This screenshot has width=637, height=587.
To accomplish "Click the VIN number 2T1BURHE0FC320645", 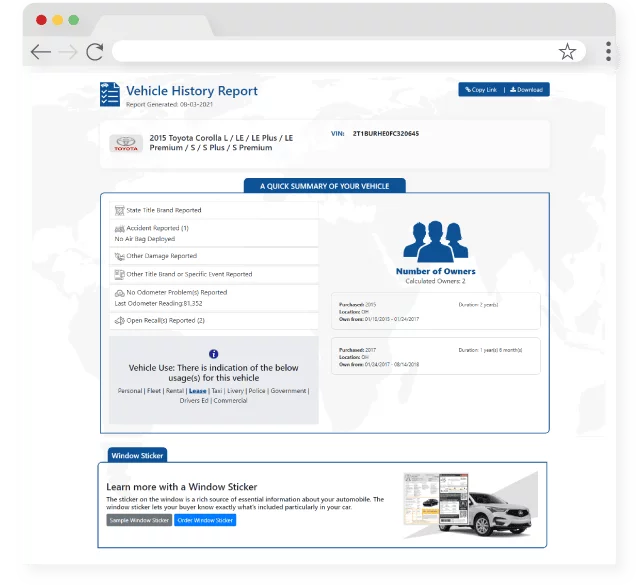I will coord(386,134).
